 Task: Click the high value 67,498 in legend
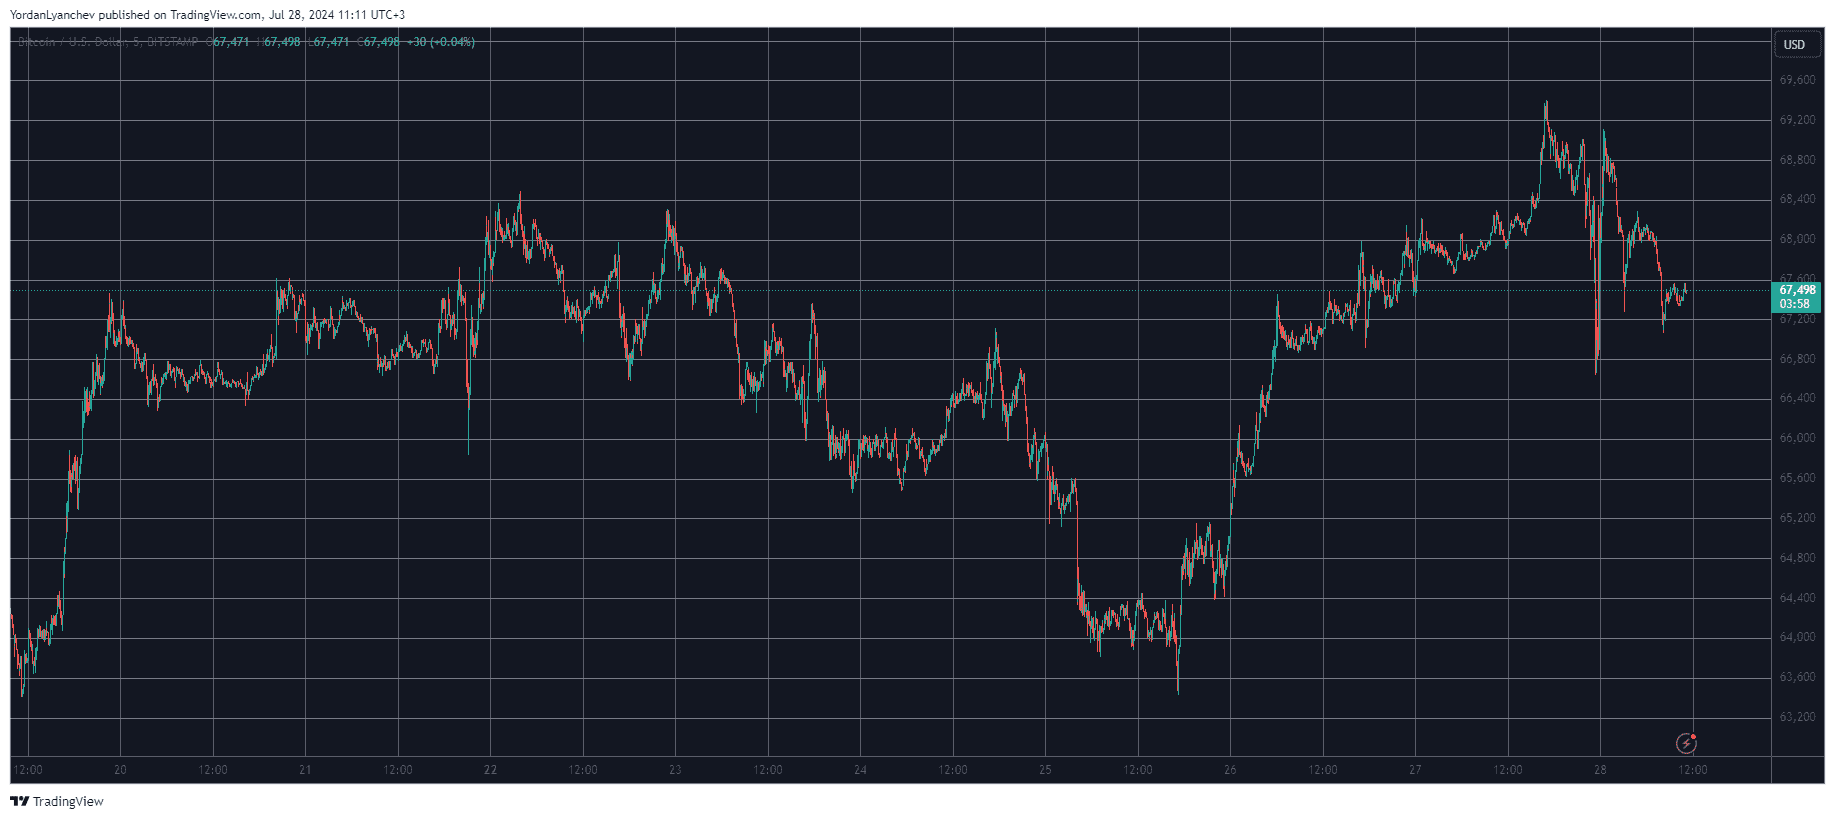(x=282, y=42)
